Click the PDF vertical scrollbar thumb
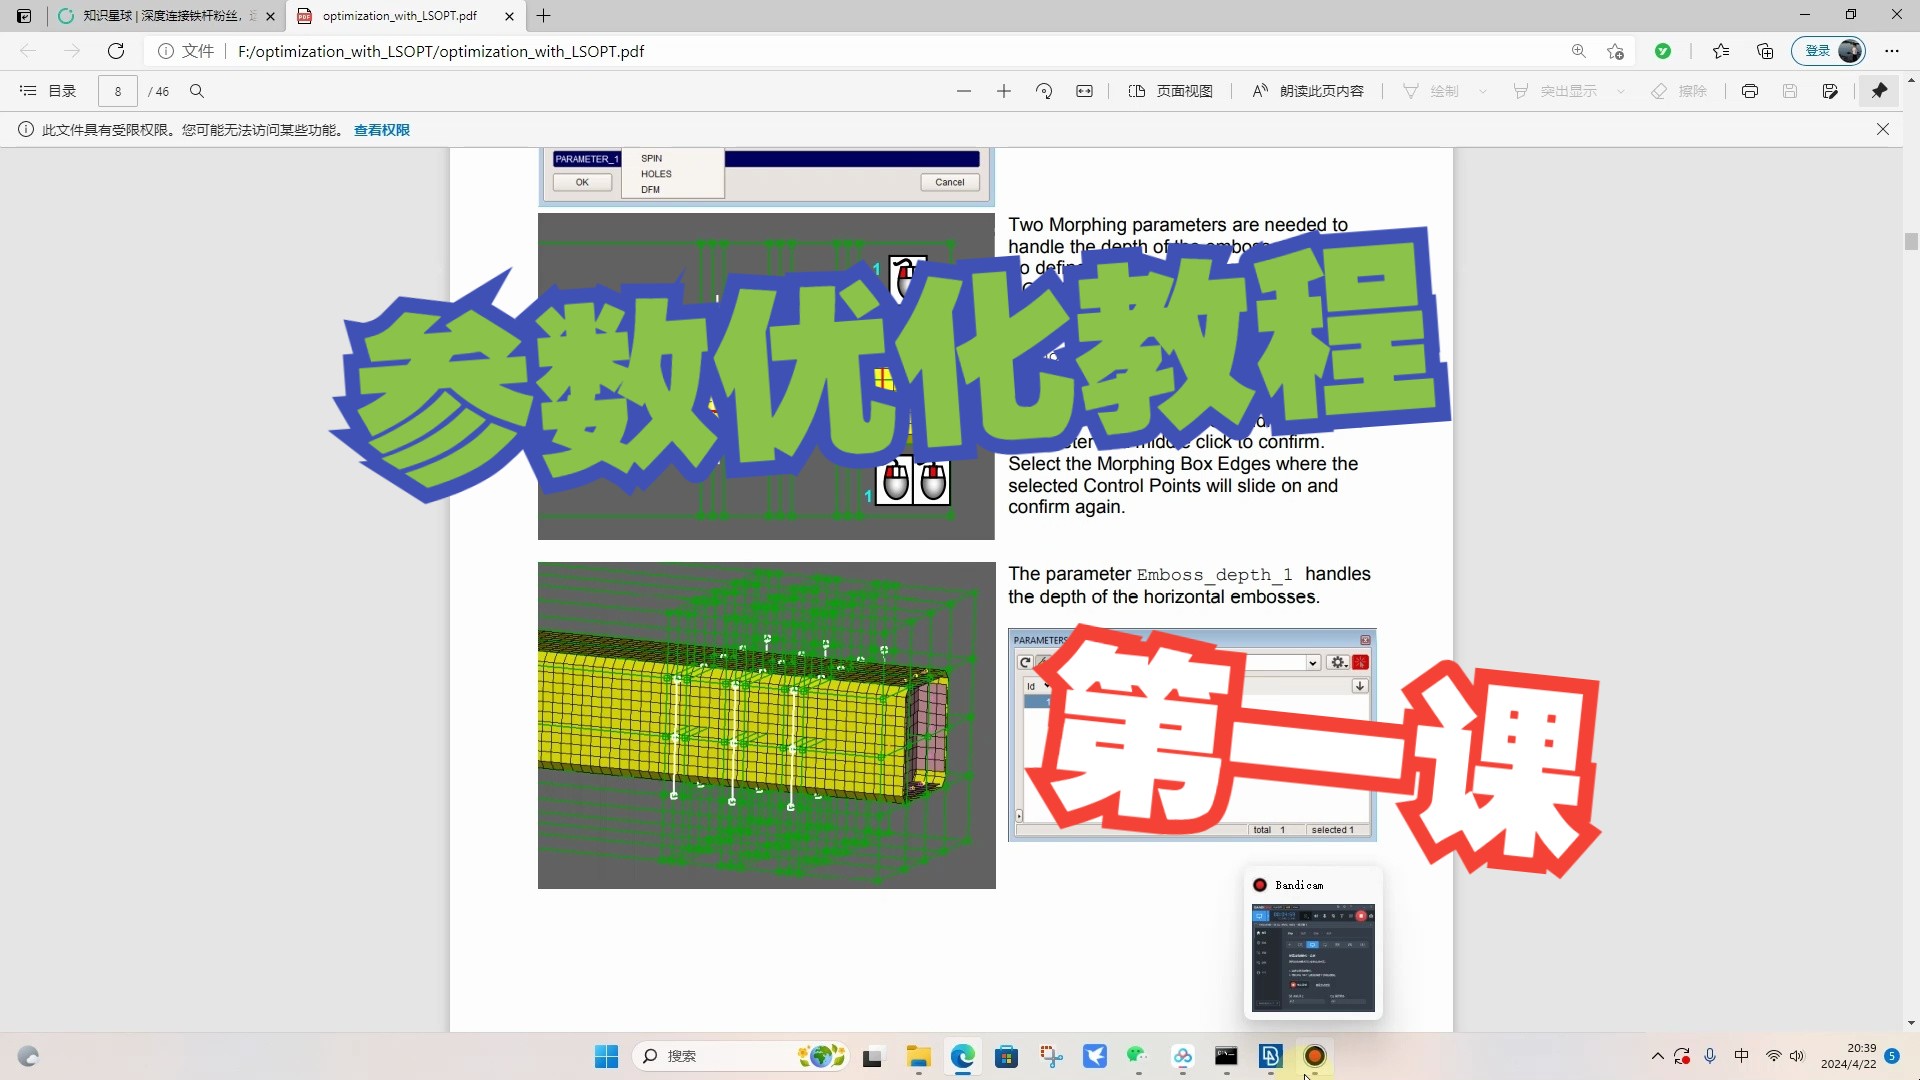Image resolution: width=1920 pixels, height=1080 pixels. coord(1911,241)
